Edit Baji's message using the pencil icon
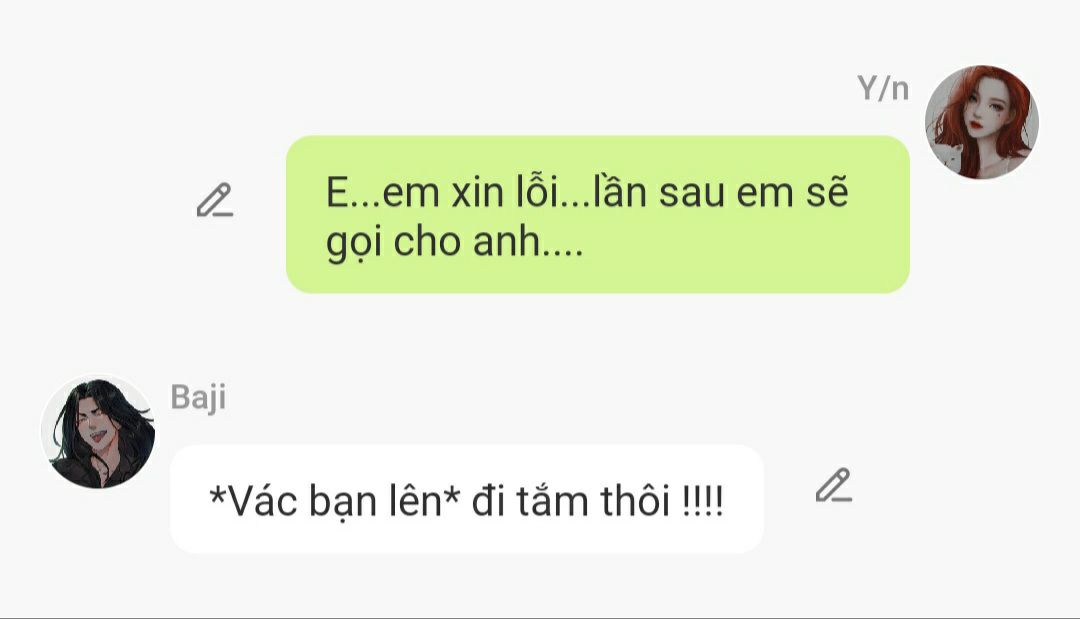Image resolution: width=1080 pixels, height=619 pixels. pyautogui.click(x=833, y=485)
